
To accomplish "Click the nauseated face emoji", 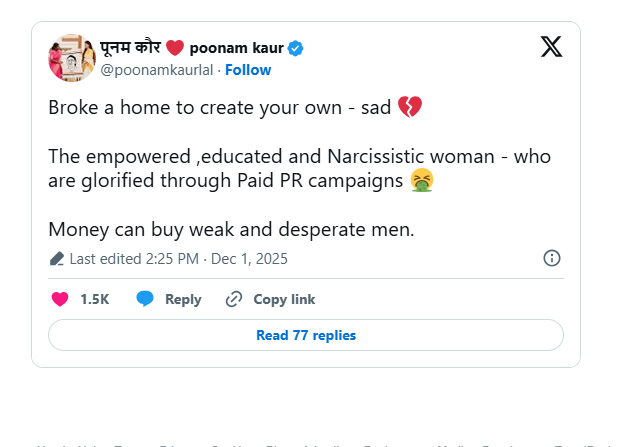I will coord(422,181).
